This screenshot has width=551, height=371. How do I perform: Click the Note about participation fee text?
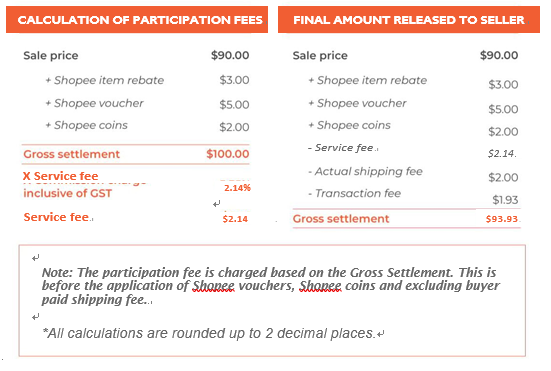(271, 286)
